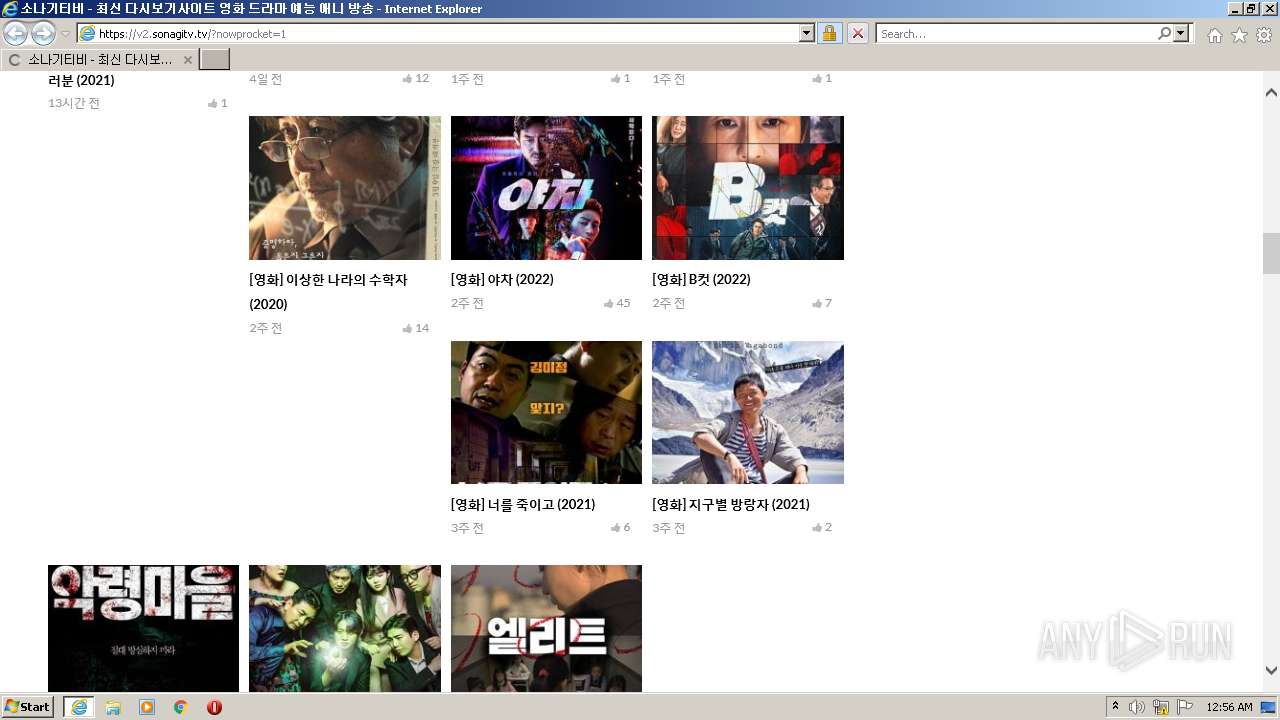The width and height of the screenshot is (1280, 720).
Task: Click the volume speaker tray icon
Action: pos(1137,707)
